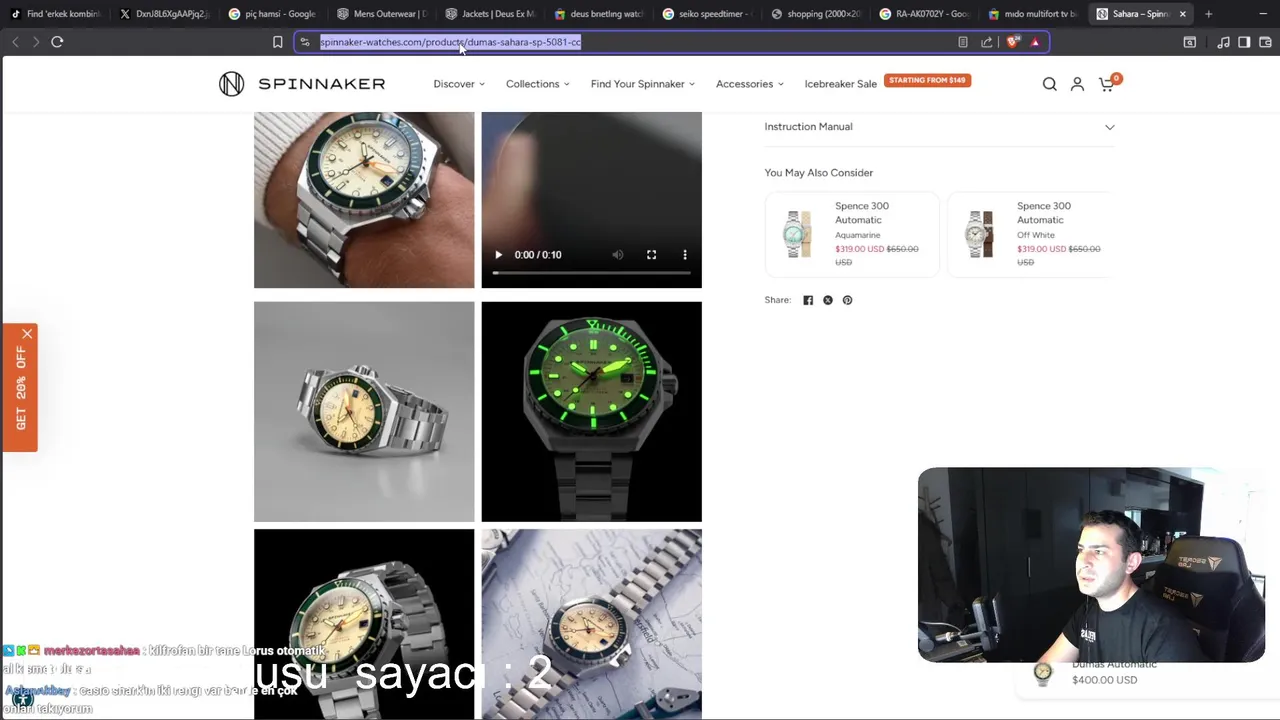Screen dimensions: 1280x720
Task: Open a new browser tab
Action: click(1208, 14)
